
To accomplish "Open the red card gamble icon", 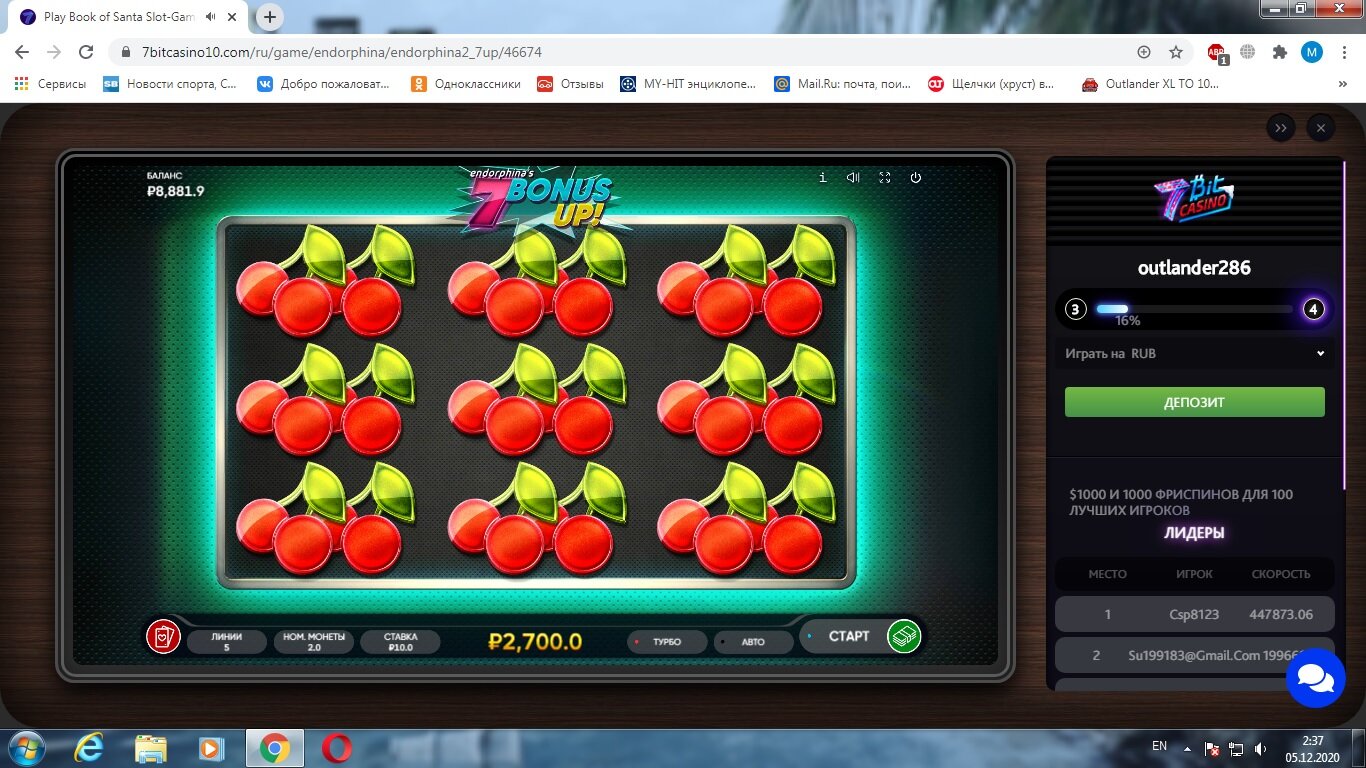I will coord(163,636).
